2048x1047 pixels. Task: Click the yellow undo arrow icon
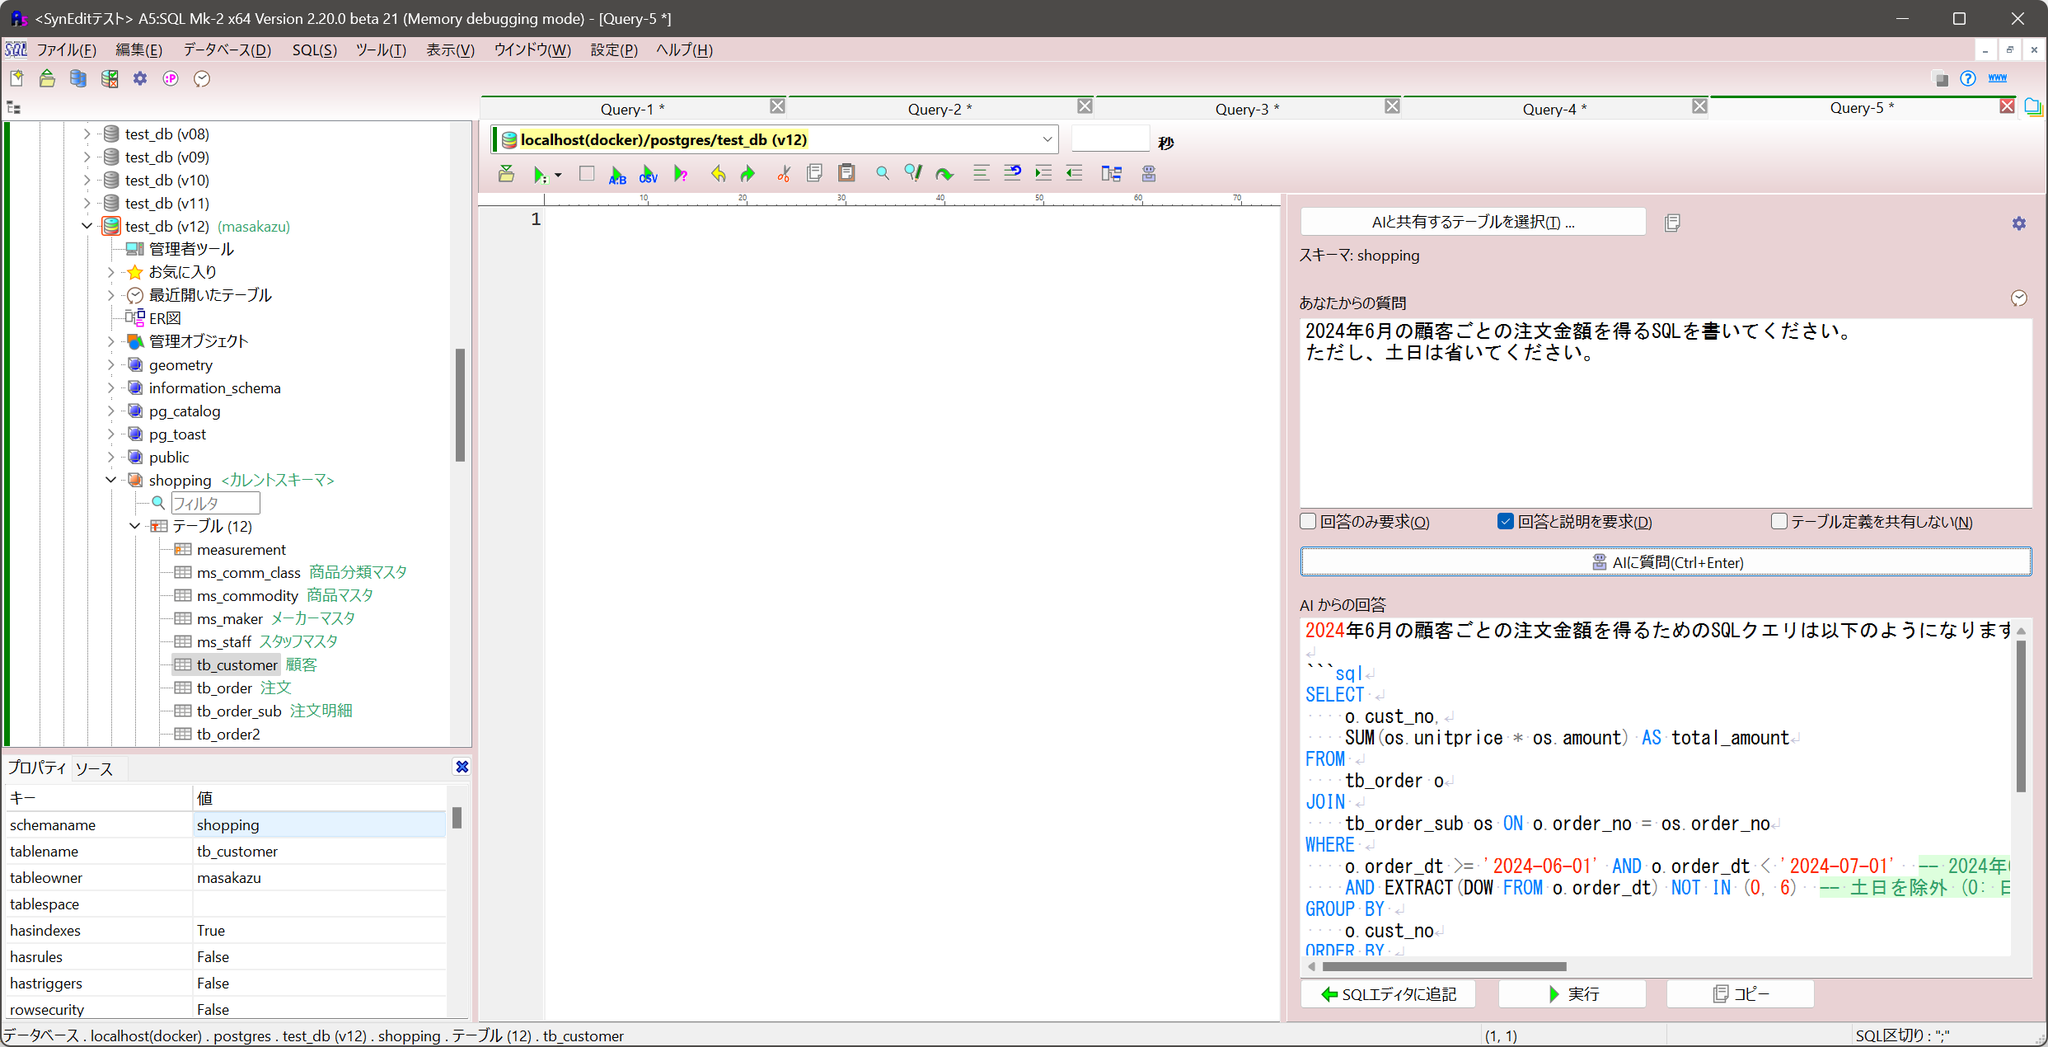[718, 174]
